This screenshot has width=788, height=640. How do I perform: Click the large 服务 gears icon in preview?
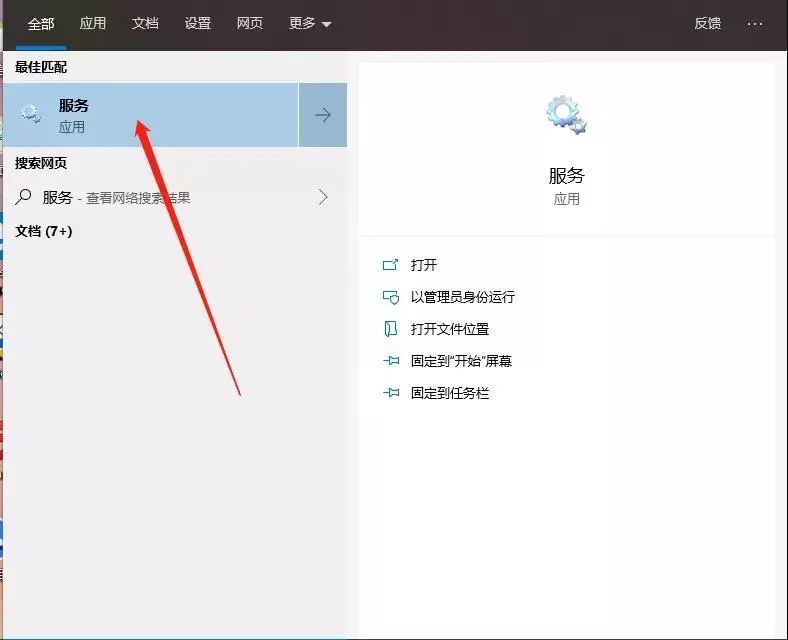tap(566, 115)
